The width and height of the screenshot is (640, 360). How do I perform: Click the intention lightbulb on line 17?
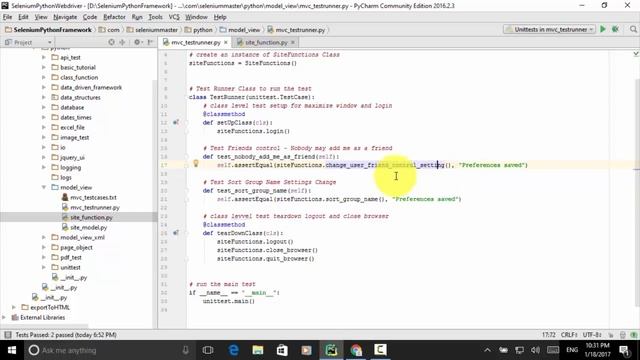point(196,164)
